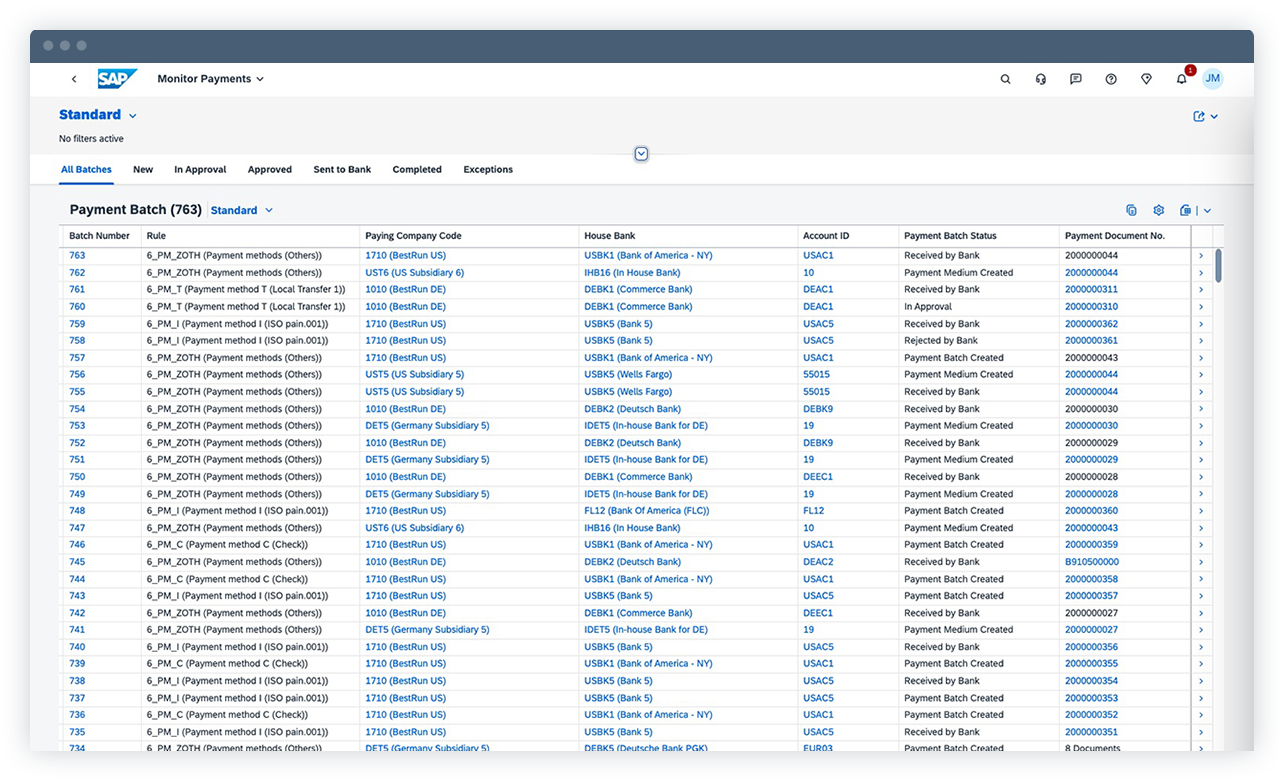Switch to the Exceptions tab

[x=488, y=169]
